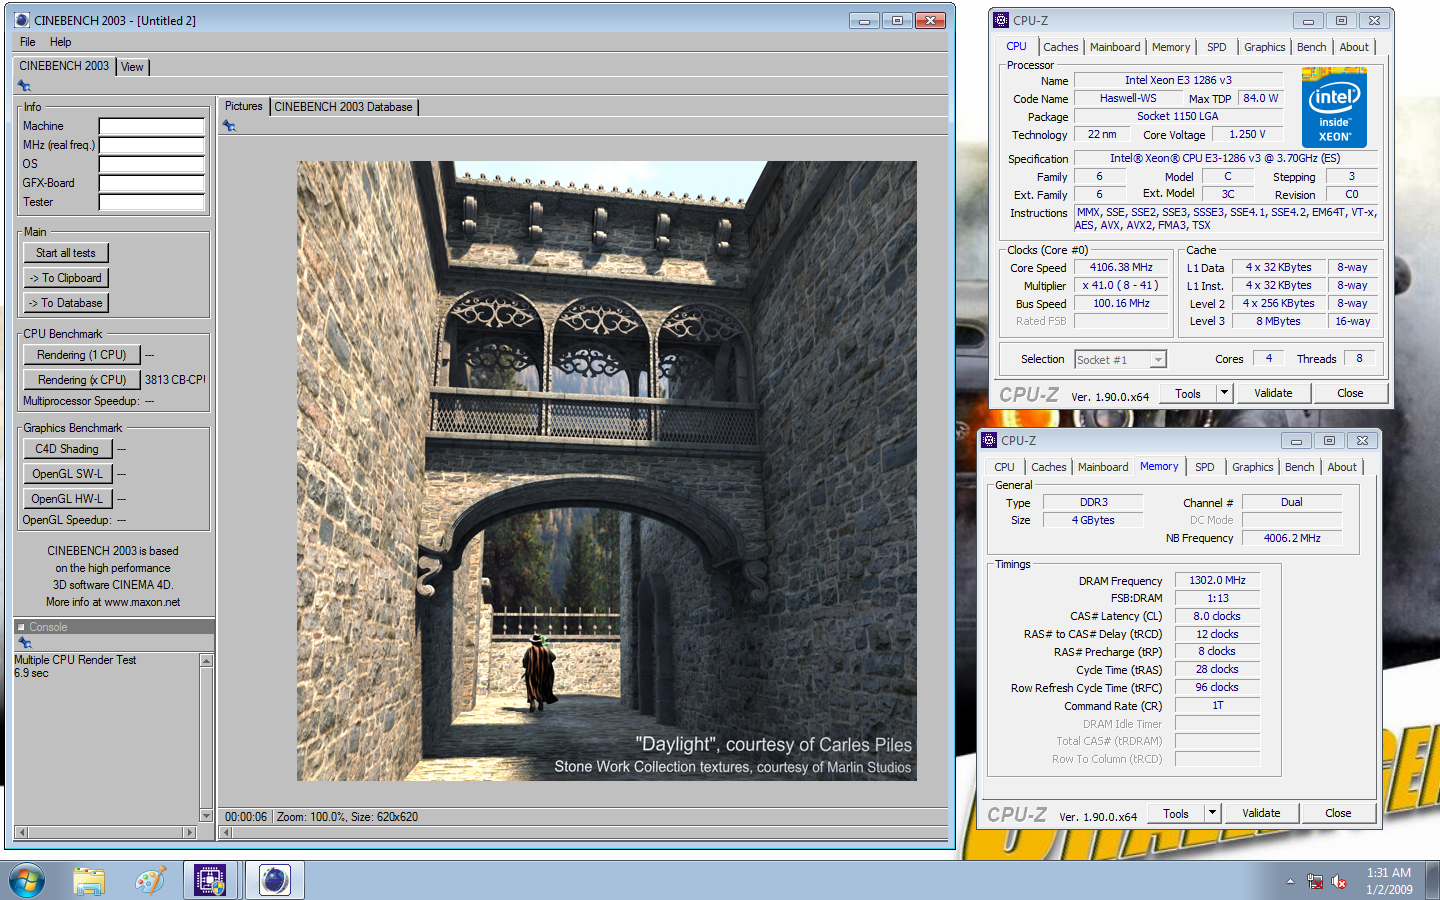Run the C4D Shading test
This screenshot has width=1440, height=900.
67,449
